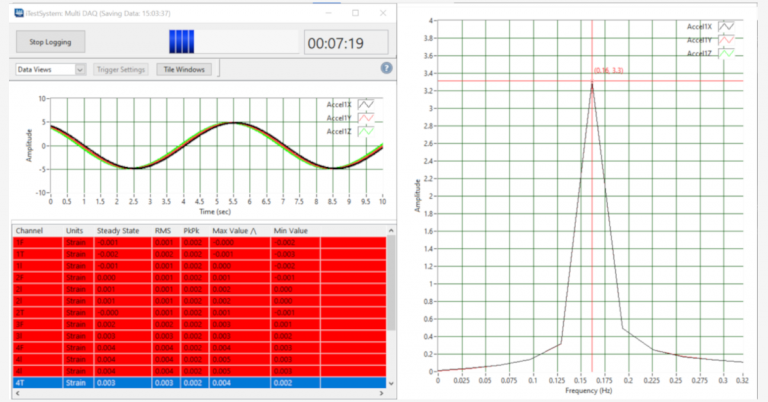
Task: Click the Accel1X line icon in frequency plot legend
Action: click(x=726, y=26)
